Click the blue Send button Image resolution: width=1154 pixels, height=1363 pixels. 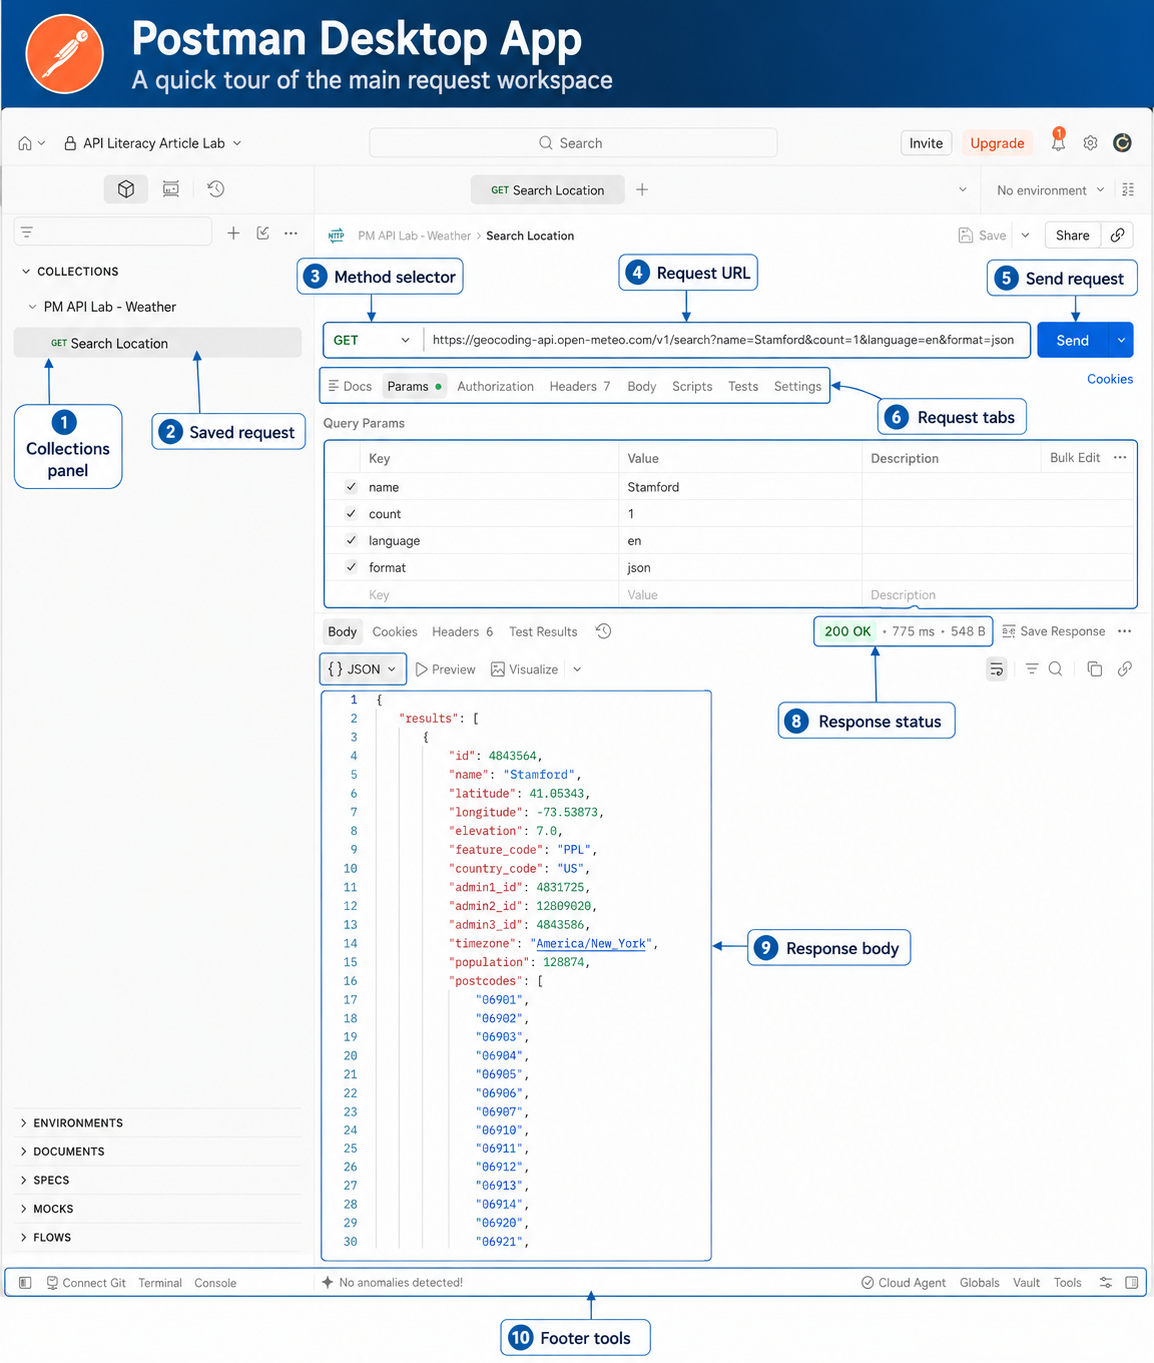[x=1073, y=340]
